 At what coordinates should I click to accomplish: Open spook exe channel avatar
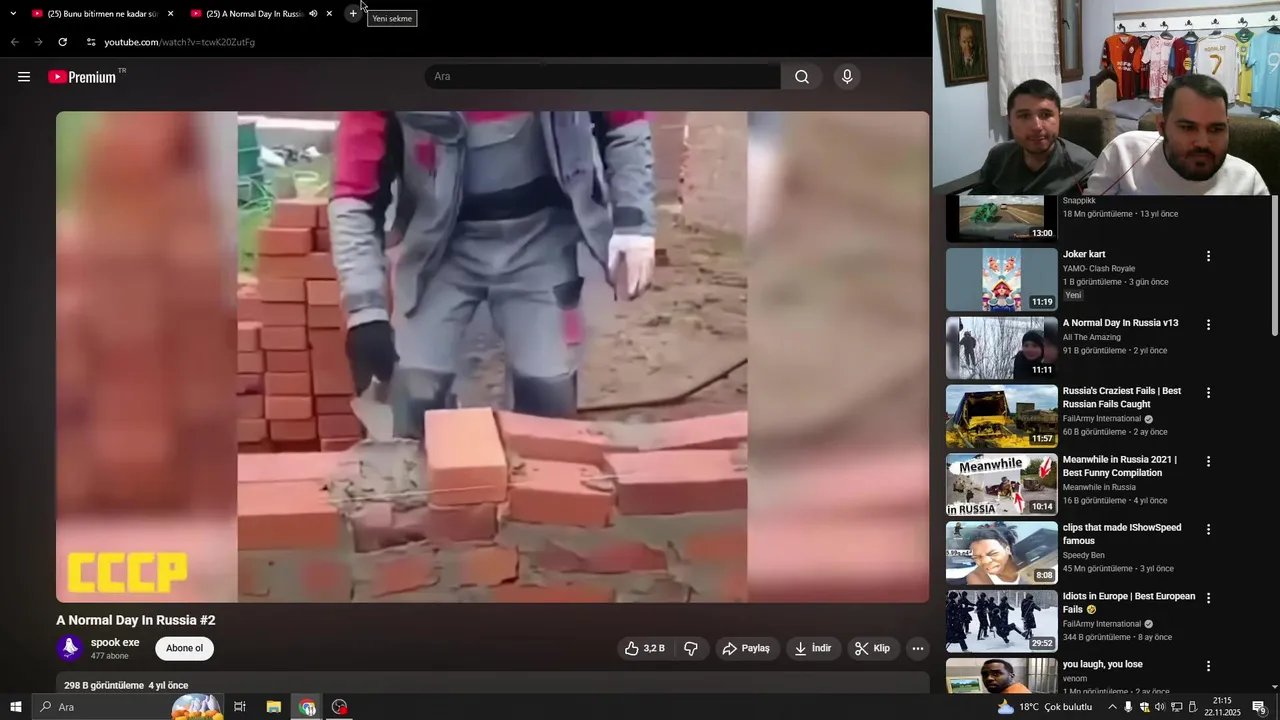click(70, 648)
